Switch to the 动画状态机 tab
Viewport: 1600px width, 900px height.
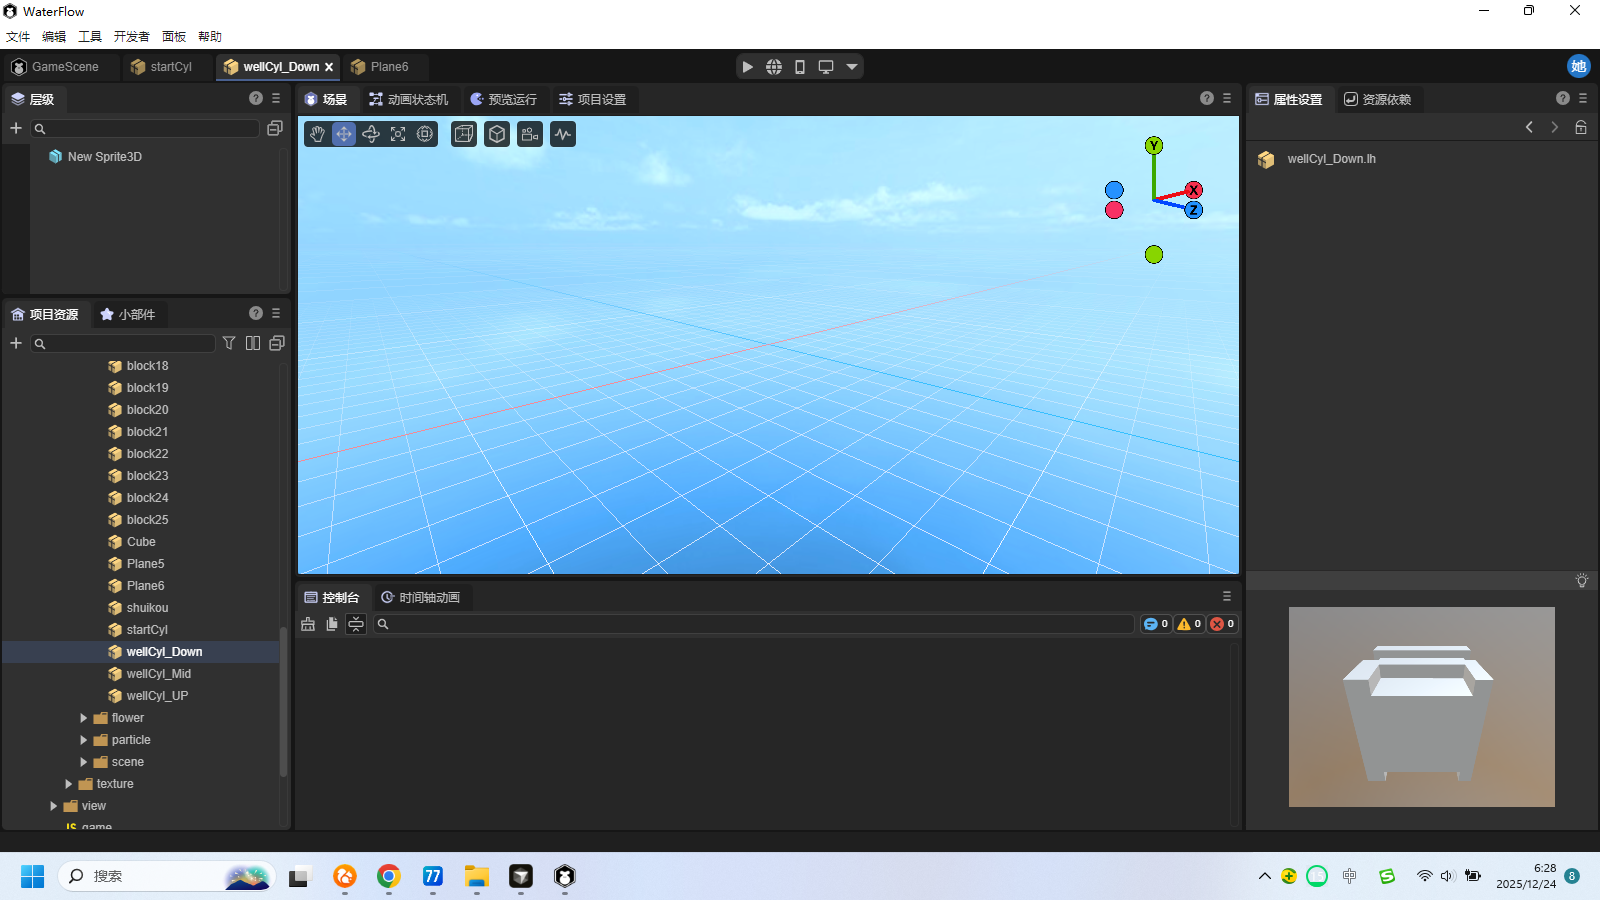[408, 99]
